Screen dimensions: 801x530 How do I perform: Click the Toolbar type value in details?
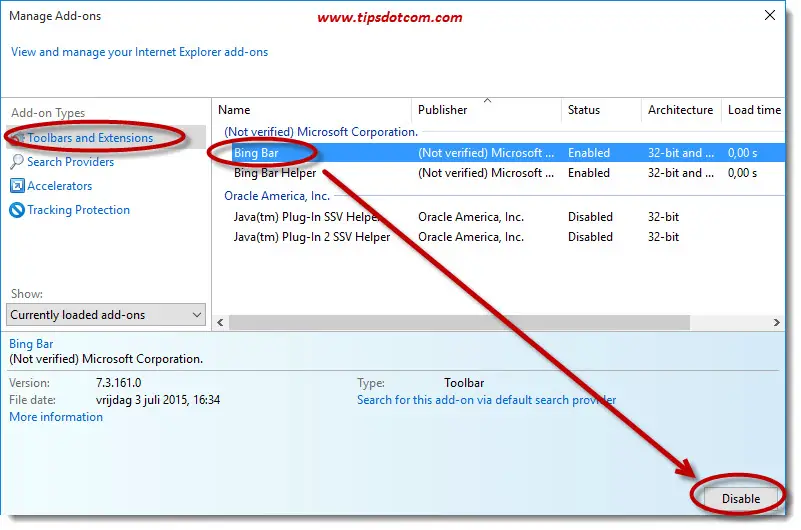[464, 382]
